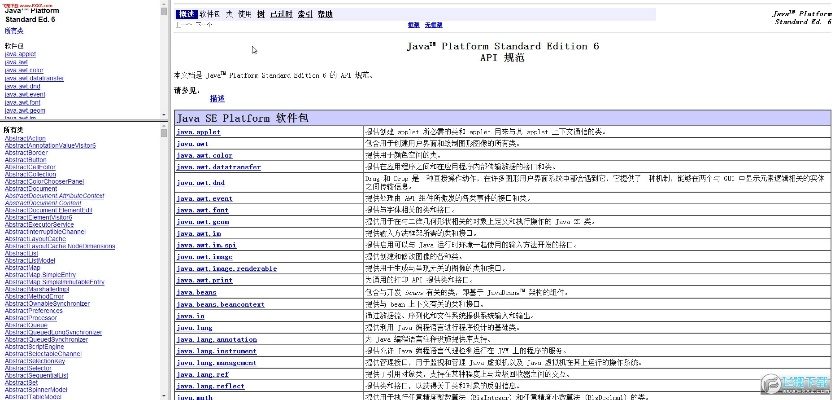Viewport: 835px width, 400px height.
Task: Open java.awt package in main table
Action: pos(192,144)
